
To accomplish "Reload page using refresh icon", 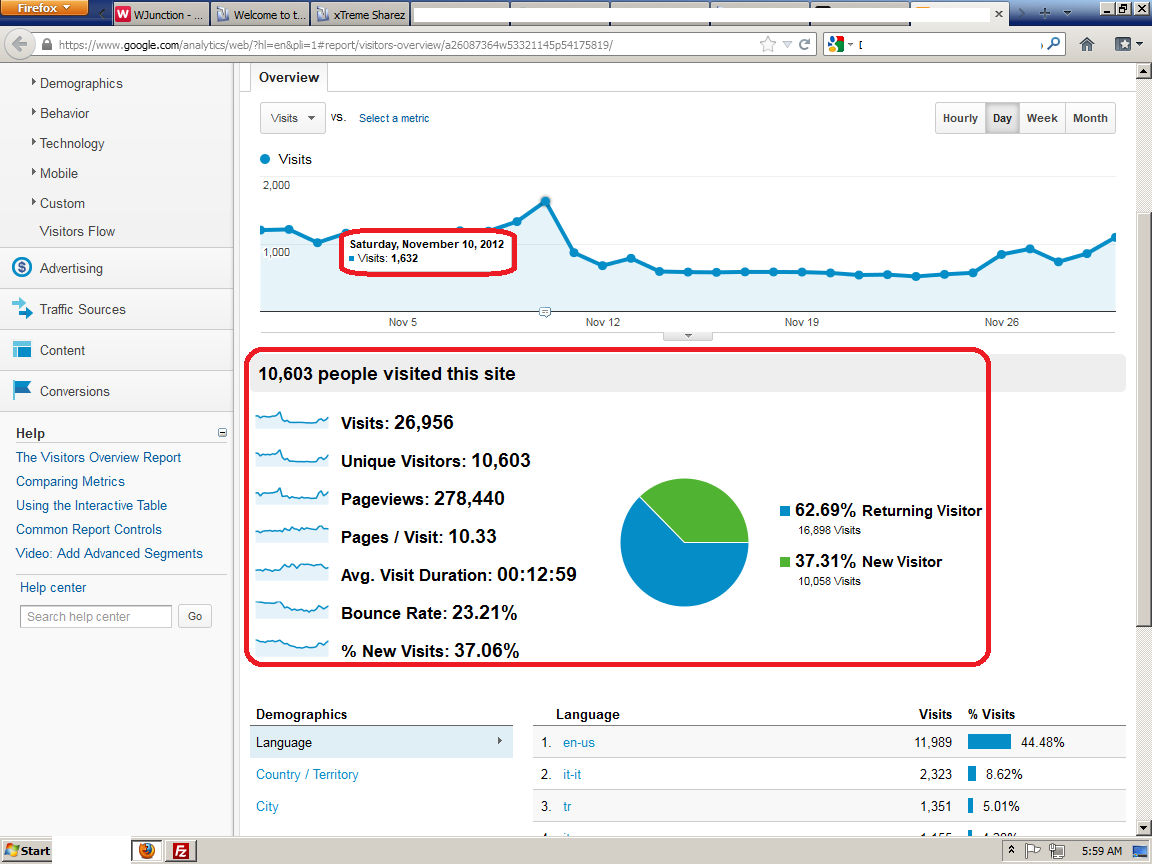I will [804, 45].
